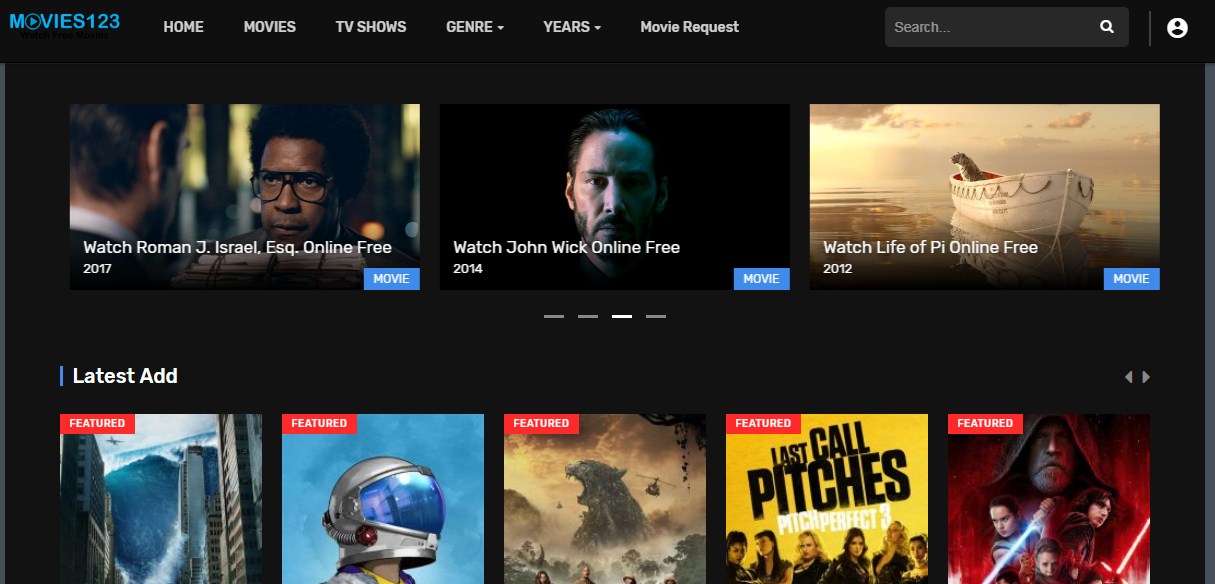Select the active third carousel indicator dash
The width and height of the screenshot is (1215, 584).
point(622,316)
